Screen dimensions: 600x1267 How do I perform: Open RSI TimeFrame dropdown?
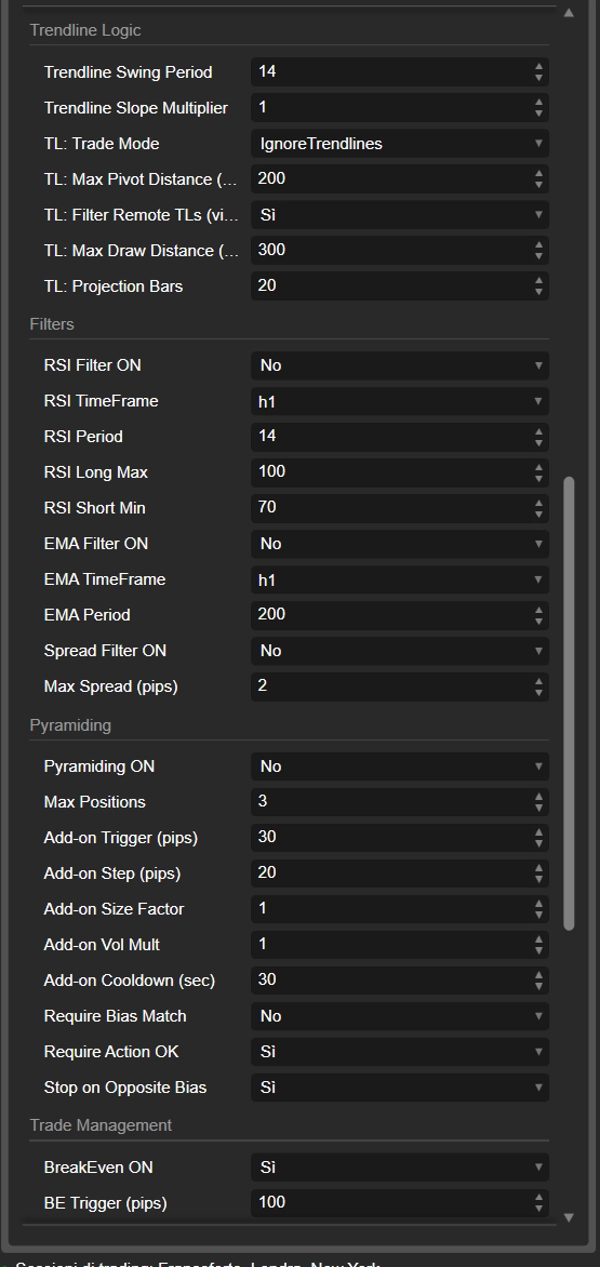coord(399,401)
